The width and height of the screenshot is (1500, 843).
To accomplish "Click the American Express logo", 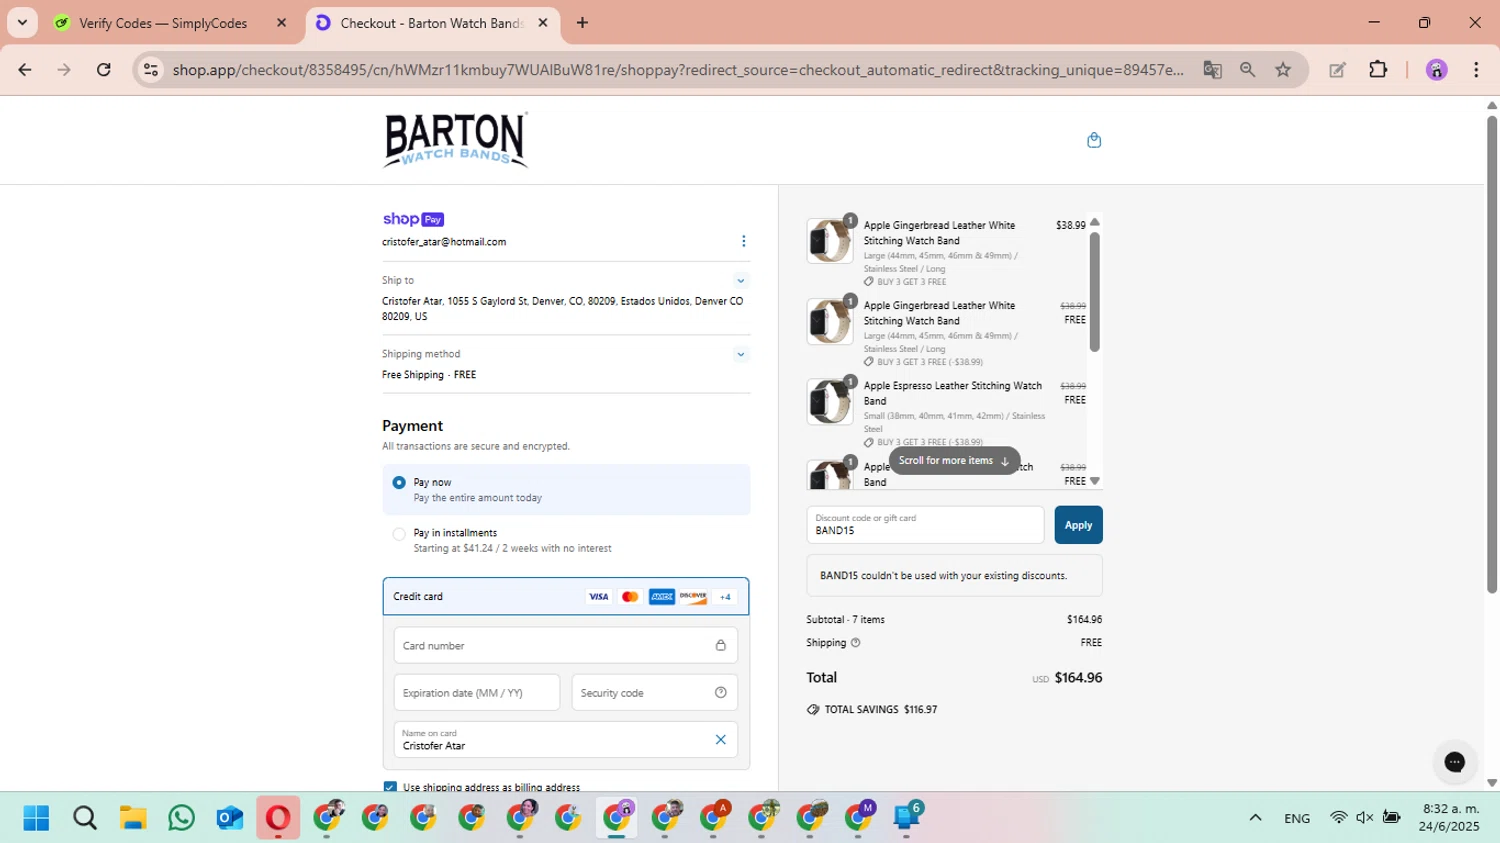I will [x=662, y=597].
